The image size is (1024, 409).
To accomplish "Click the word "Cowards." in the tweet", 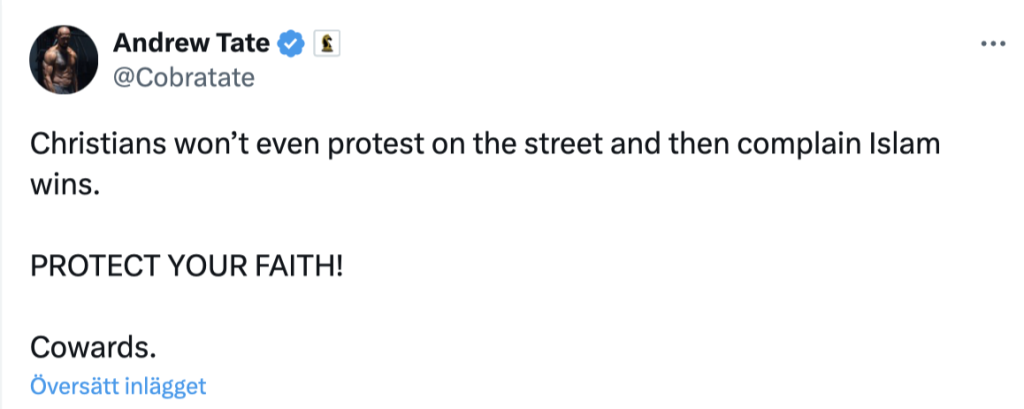I will point(94,346).
